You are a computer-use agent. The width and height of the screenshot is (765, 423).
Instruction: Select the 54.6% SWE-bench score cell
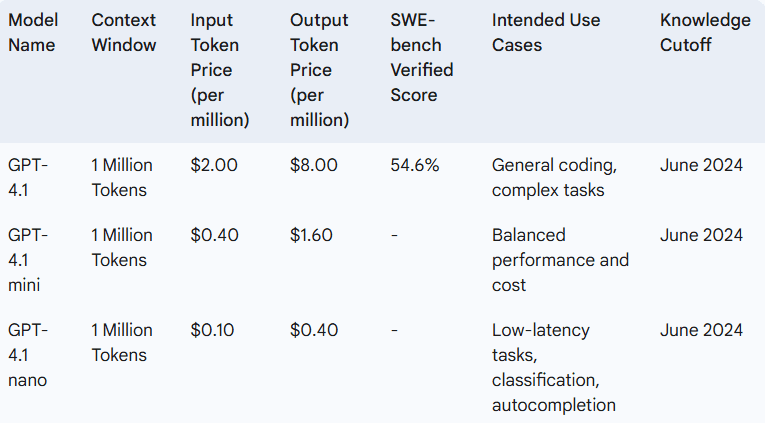tap(415, 166)
